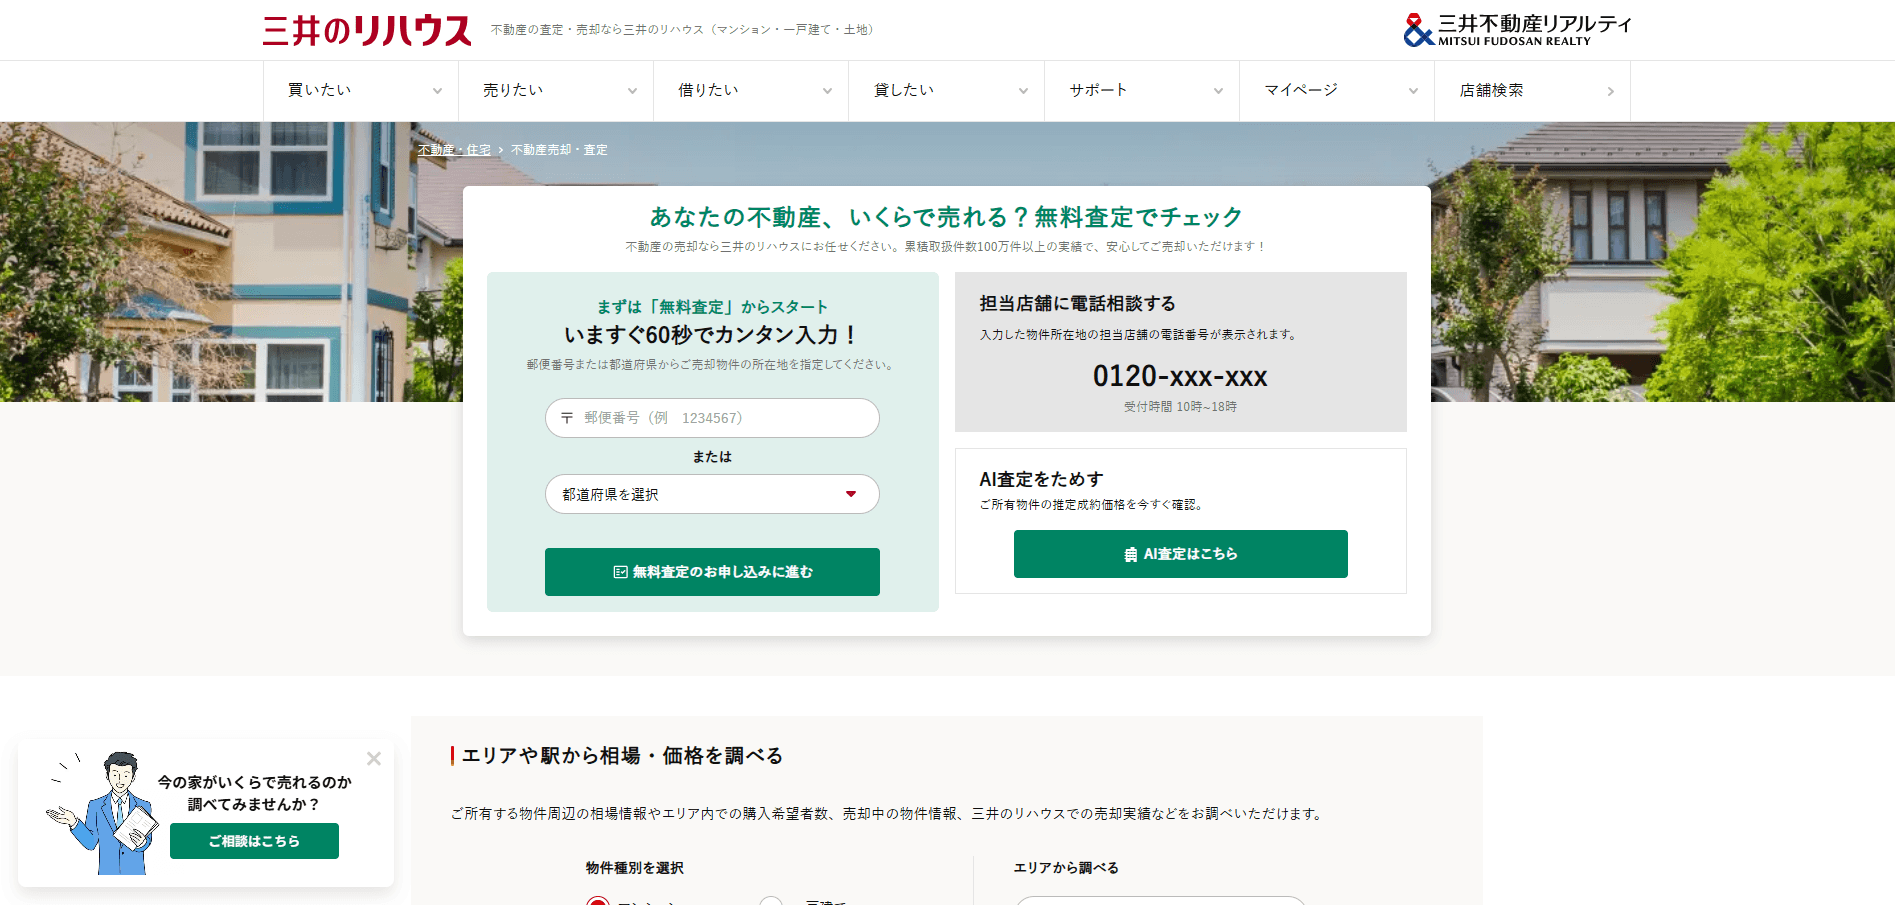This screenshot has height=905, width=1895.
Task: Open the 貸したい menu
Action: coord(947,90)
